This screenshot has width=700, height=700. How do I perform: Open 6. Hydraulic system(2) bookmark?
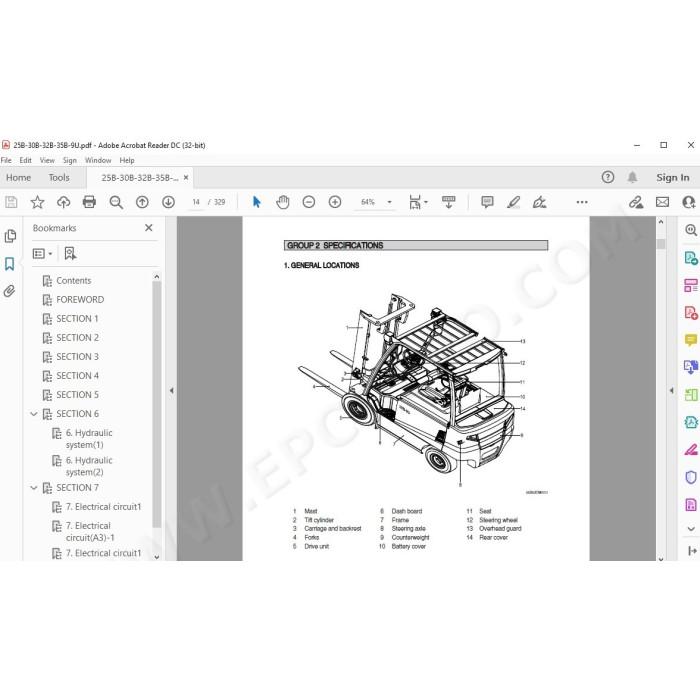coord(89,466)
